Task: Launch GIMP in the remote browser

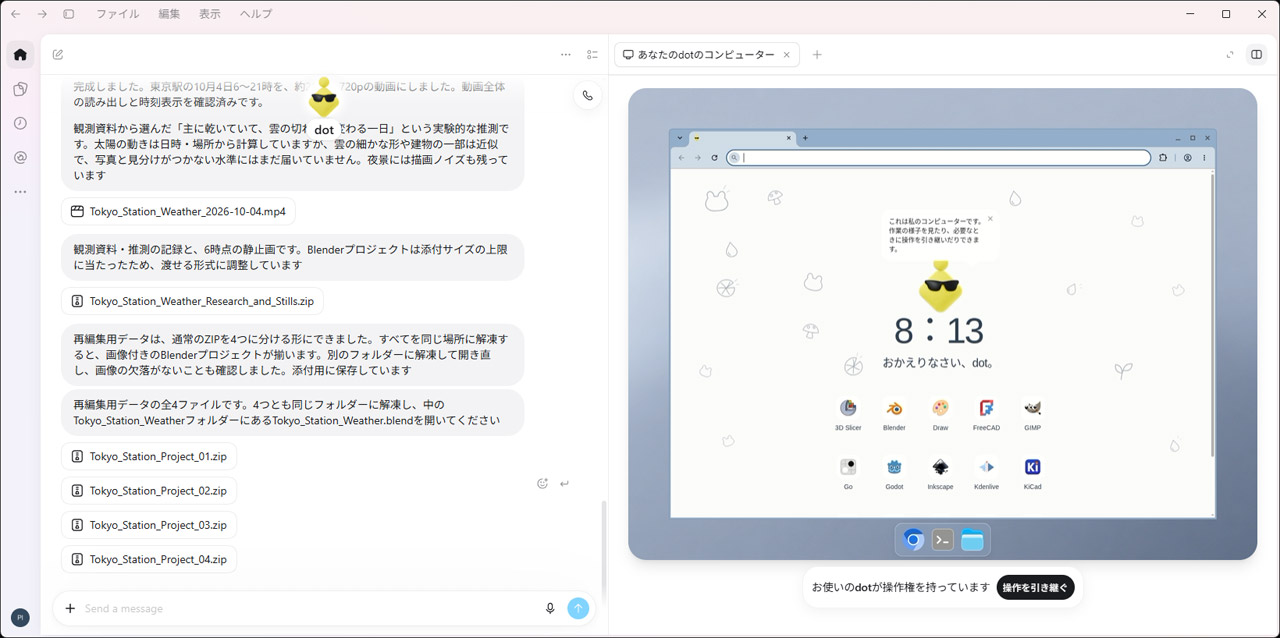Action: (x=1033, y=414)
